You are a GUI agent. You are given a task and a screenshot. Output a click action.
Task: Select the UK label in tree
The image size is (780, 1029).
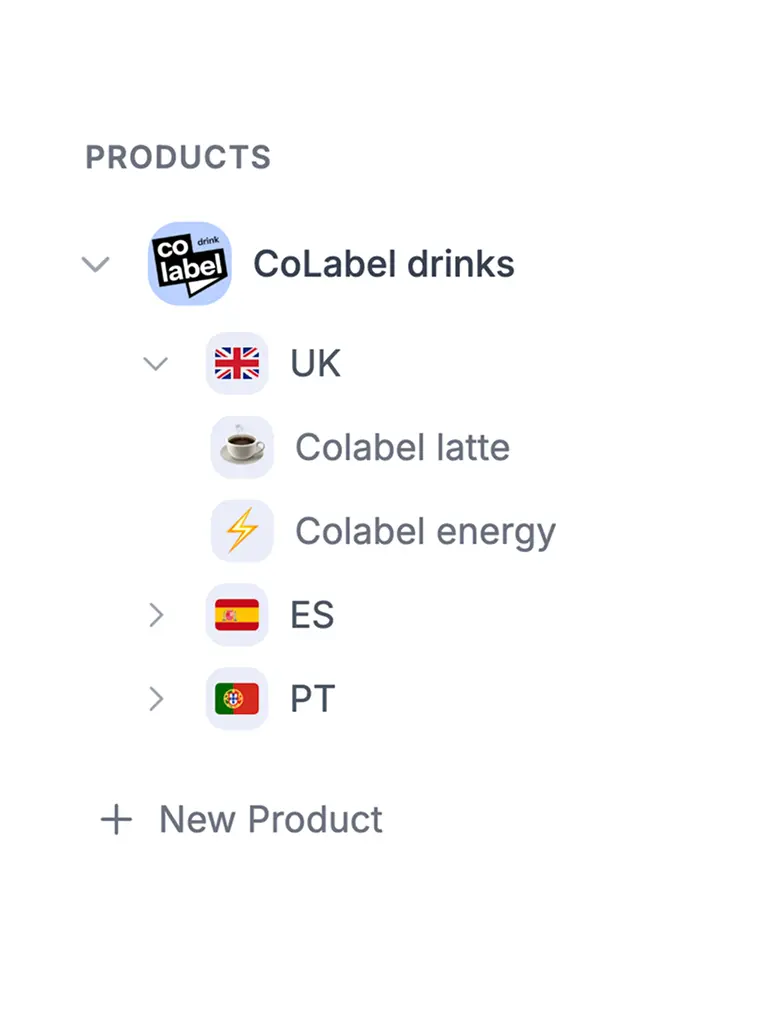pos(315,363)
